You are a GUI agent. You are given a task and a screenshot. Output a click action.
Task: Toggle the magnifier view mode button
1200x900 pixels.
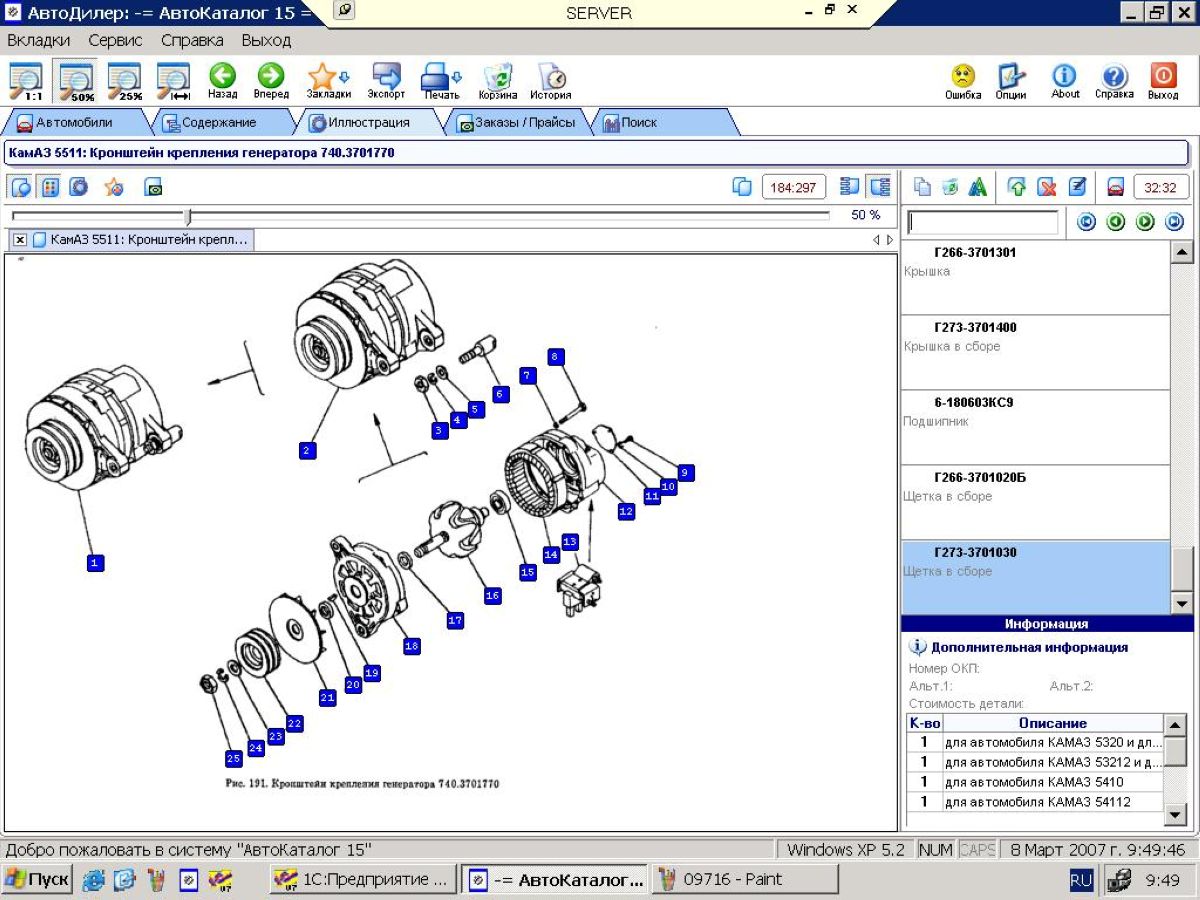[x=21, y=187]
